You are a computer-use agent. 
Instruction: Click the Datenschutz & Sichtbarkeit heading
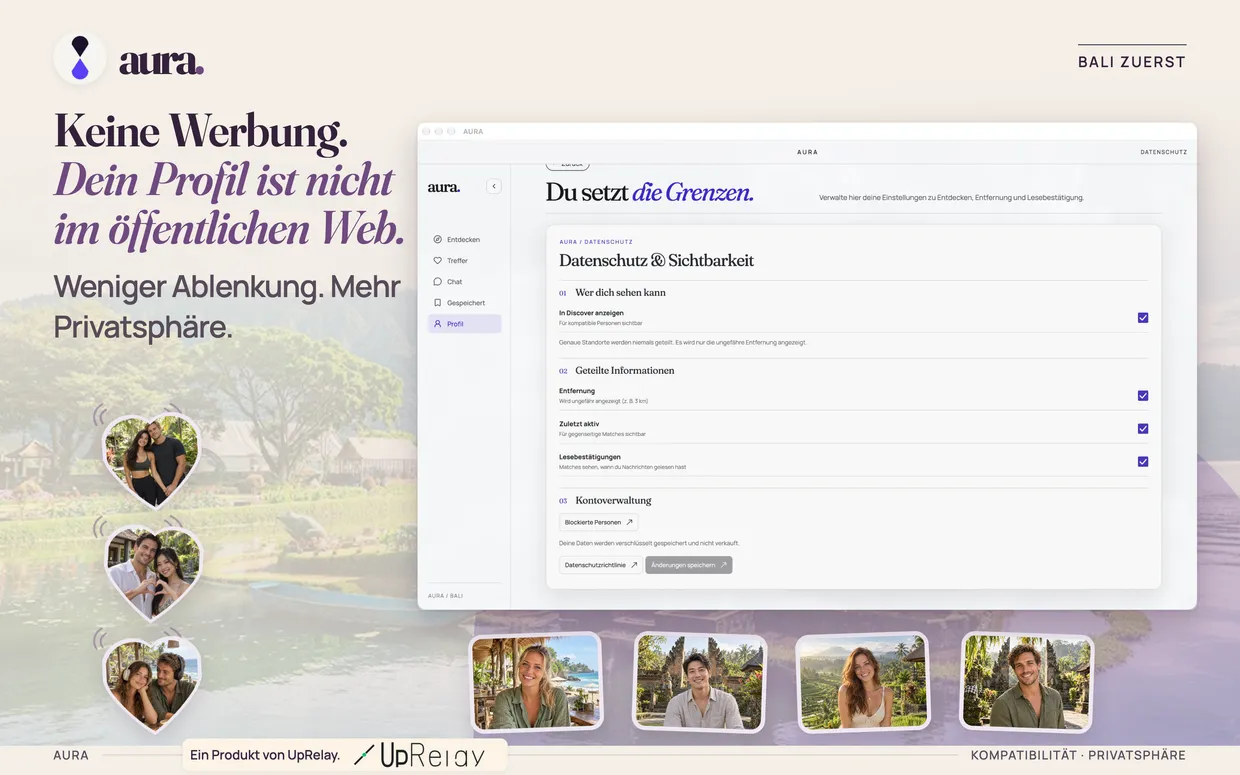tap(657, 261)
